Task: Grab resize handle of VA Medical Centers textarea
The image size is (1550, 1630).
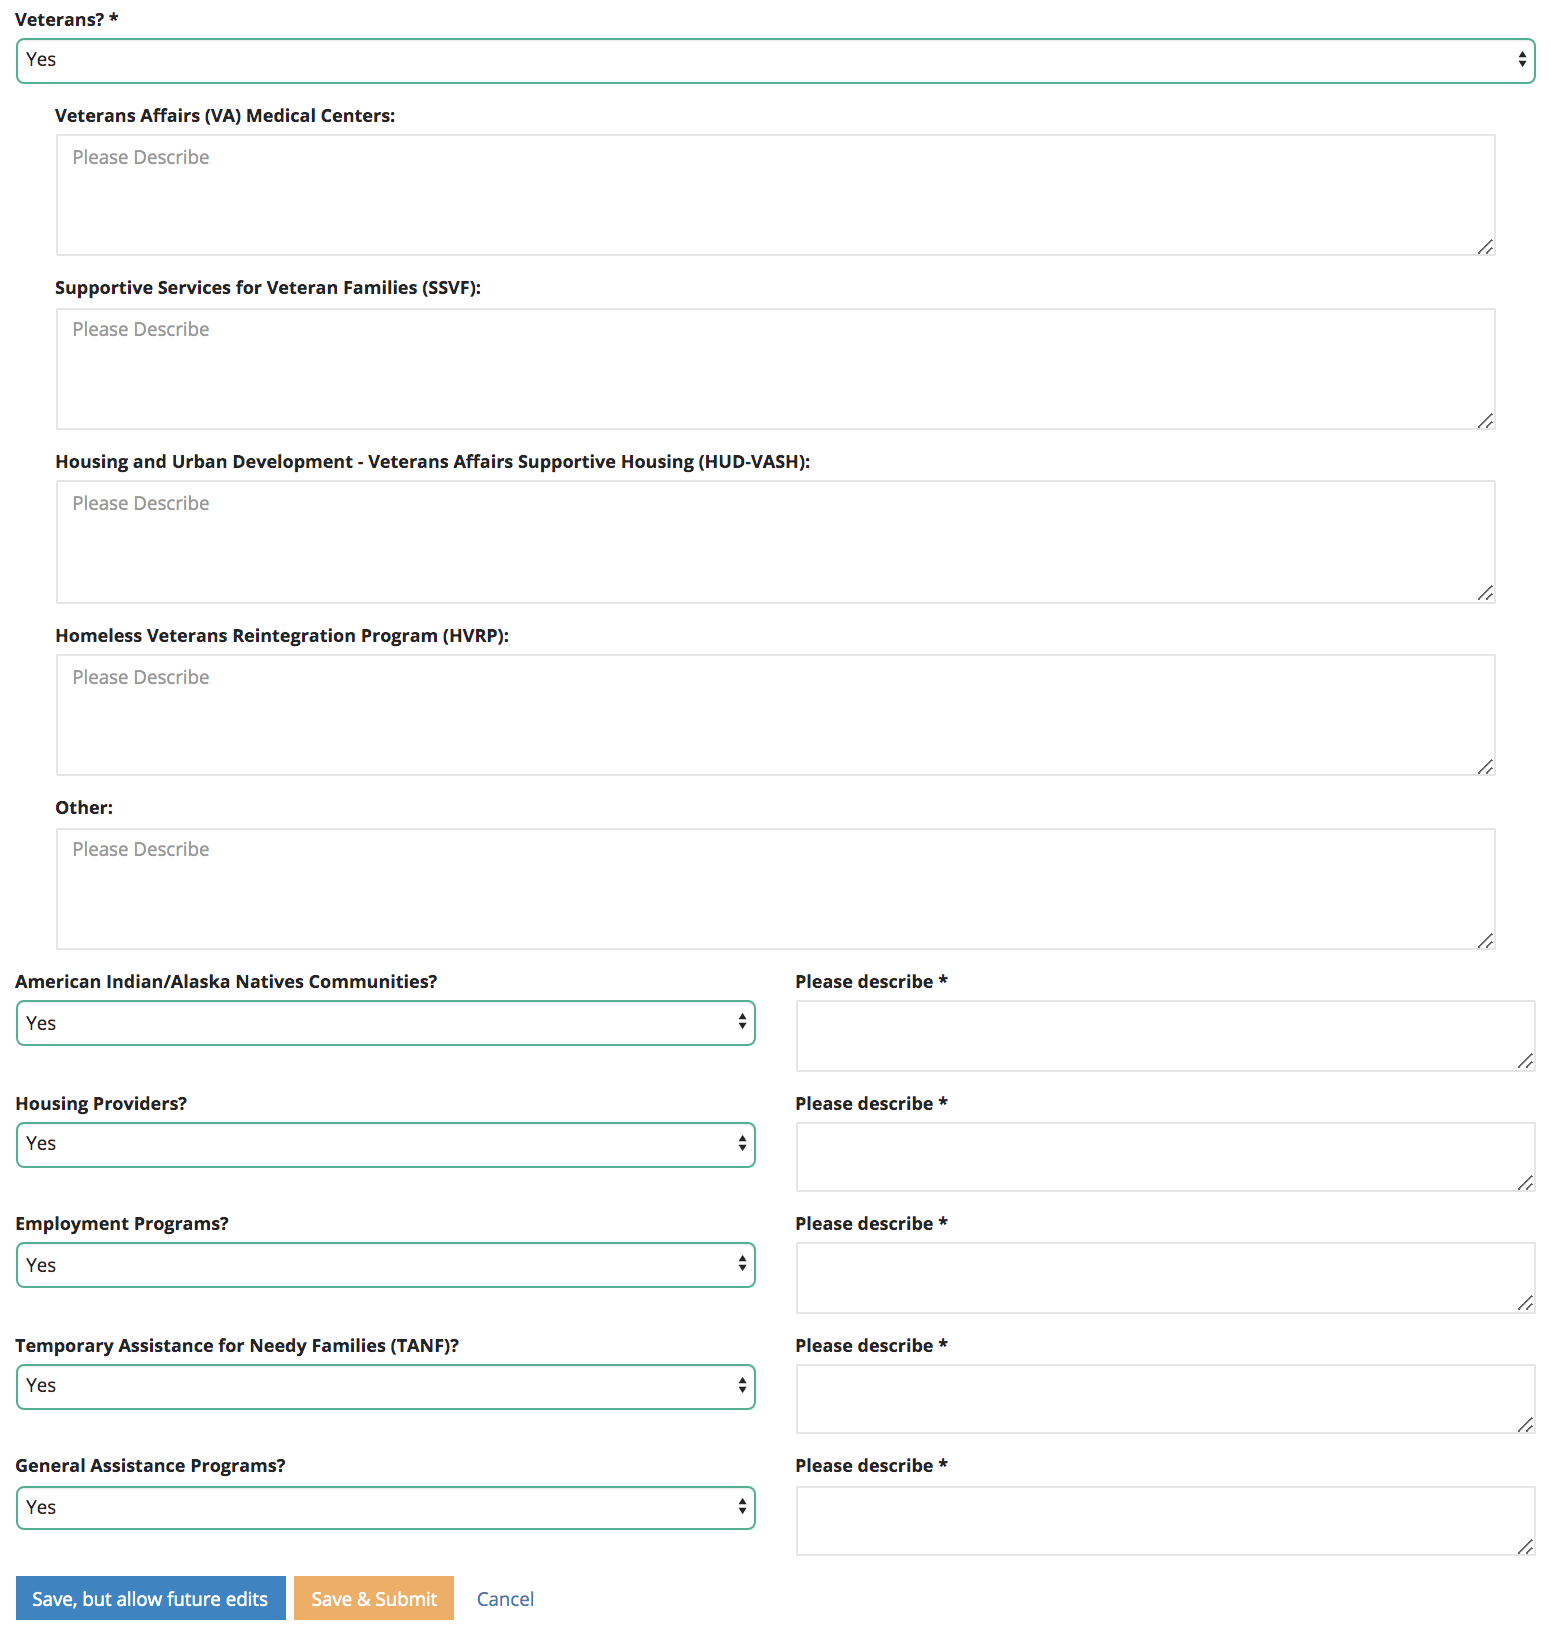Action: pos(1485,246)
